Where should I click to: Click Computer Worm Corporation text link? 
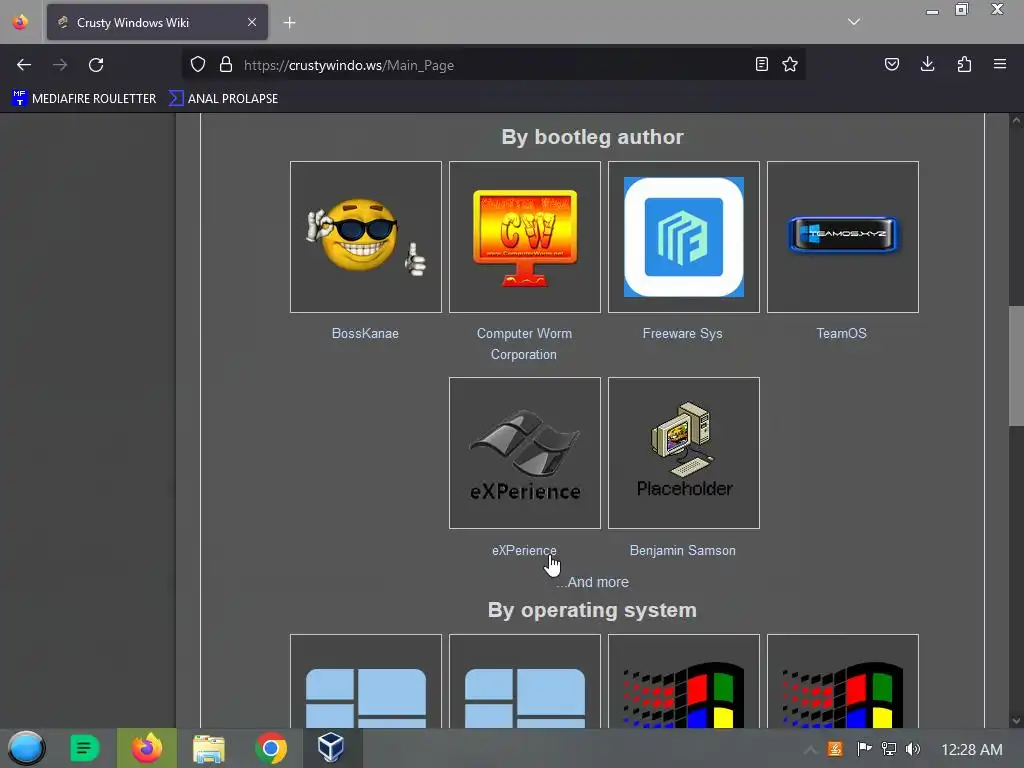[524, 344]
